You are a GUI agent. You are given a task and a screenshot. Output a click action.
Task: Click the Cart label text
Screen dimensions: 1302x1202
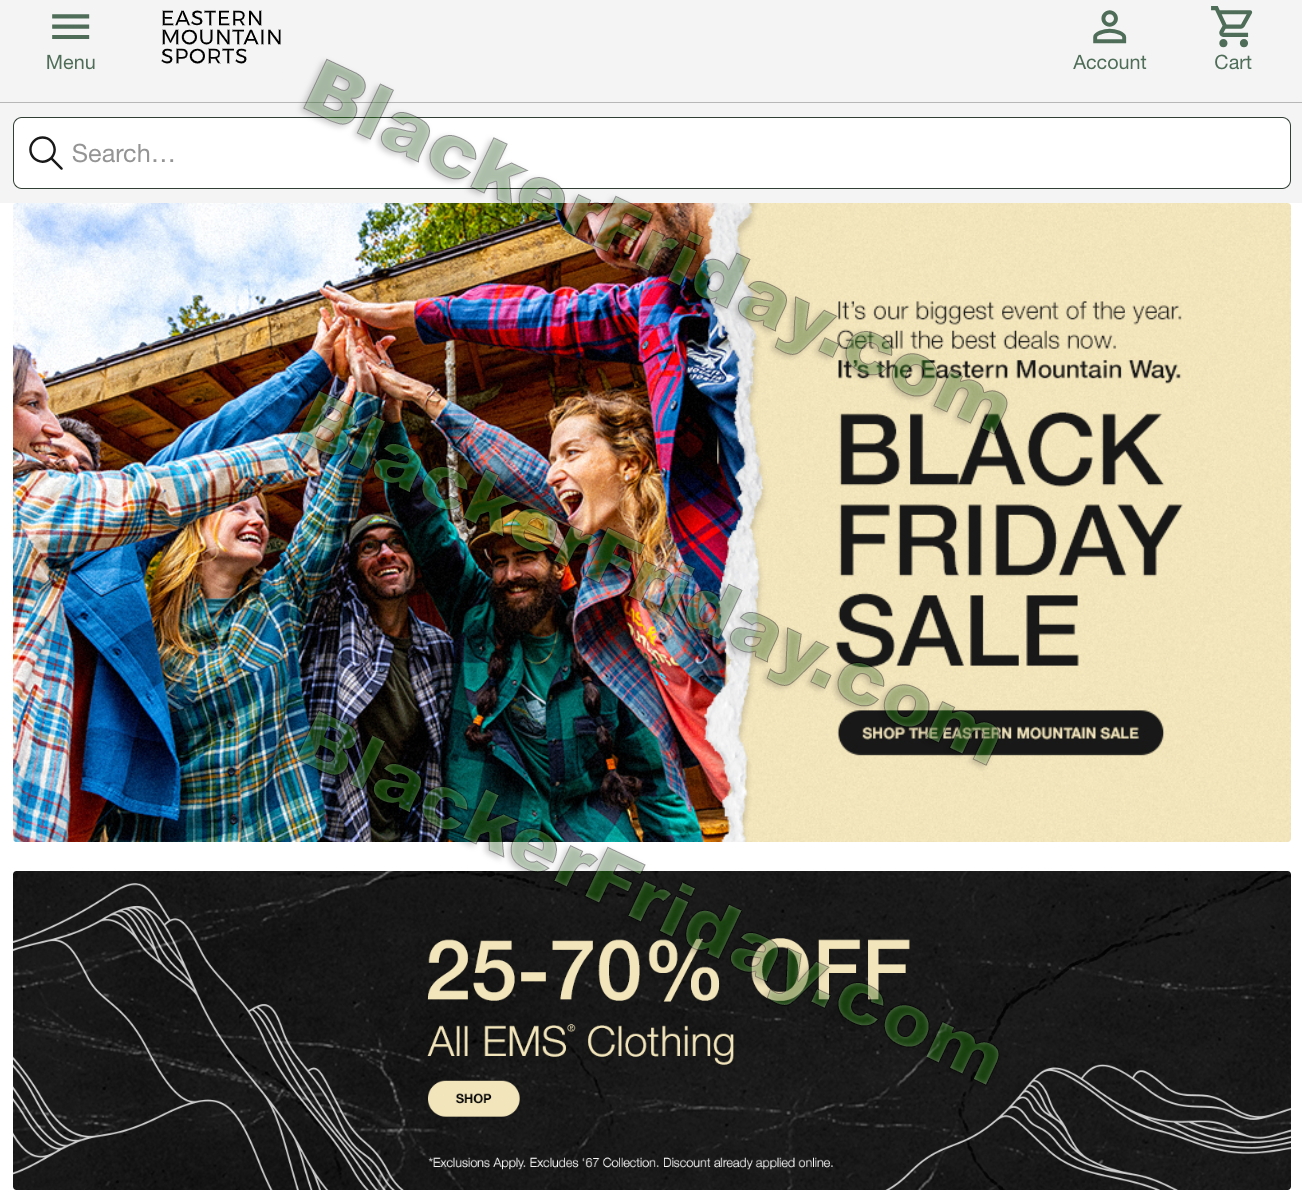point(1232,62)
